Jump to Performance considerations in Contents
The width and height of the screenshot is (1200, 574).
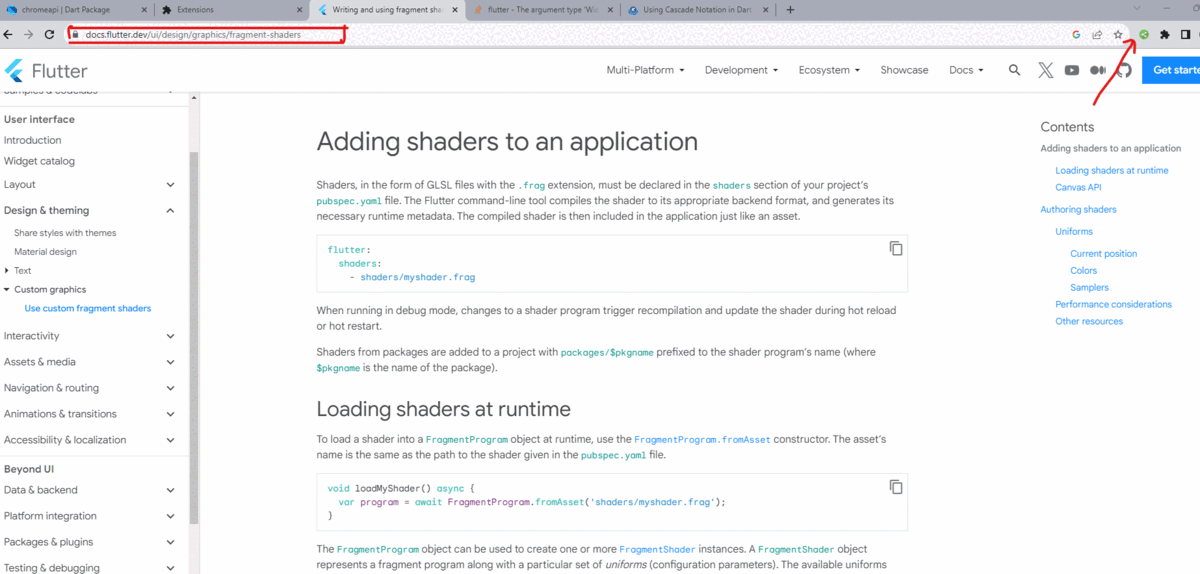pos(1113,304)
